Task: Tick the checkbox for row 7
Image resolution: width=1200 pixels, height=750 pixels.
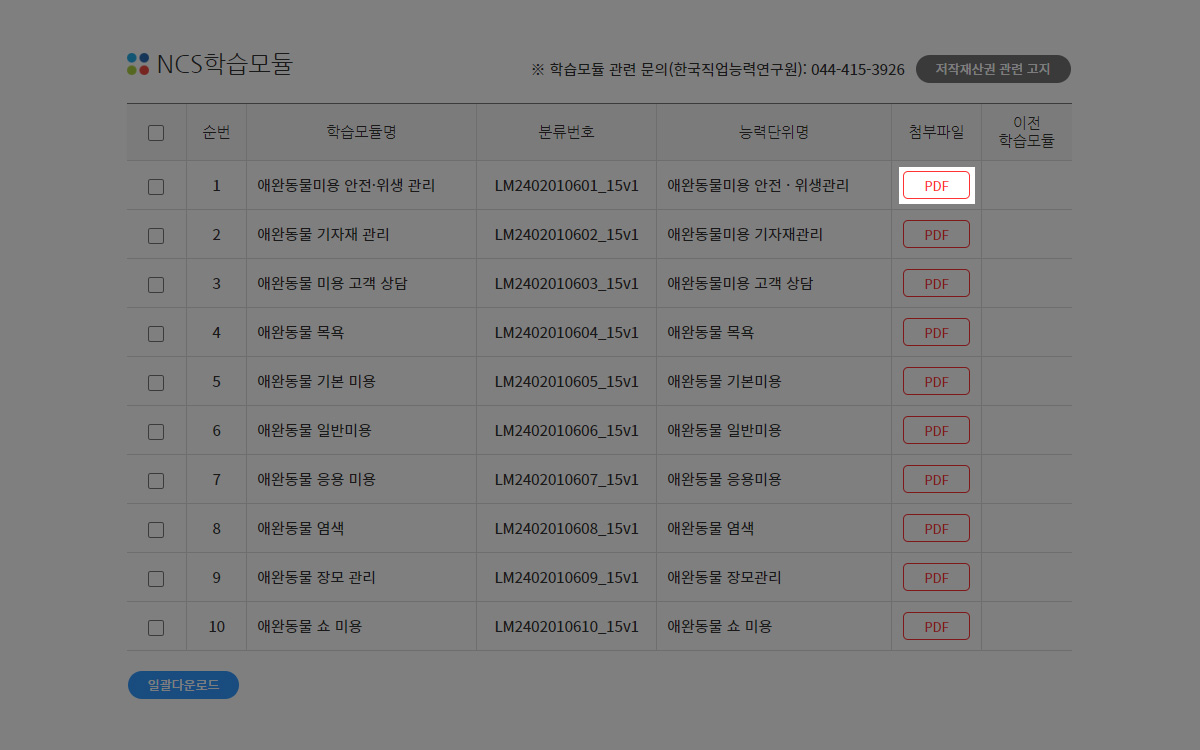Action: pos(156,481)
